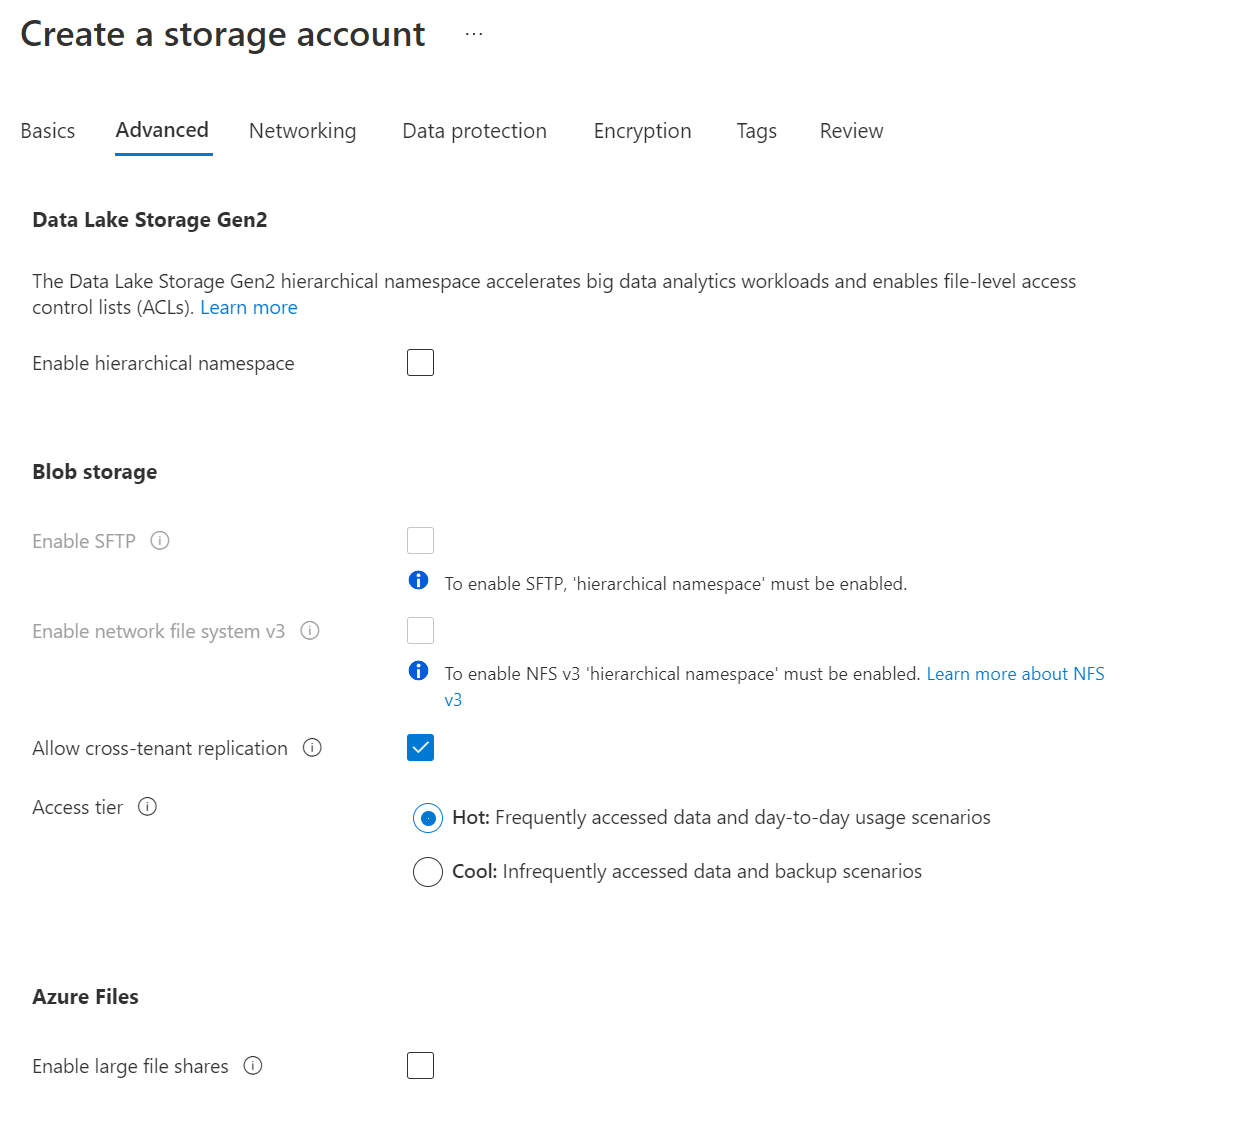
Task: Open the Data protection tab
Action: click(x=474, y=131)
